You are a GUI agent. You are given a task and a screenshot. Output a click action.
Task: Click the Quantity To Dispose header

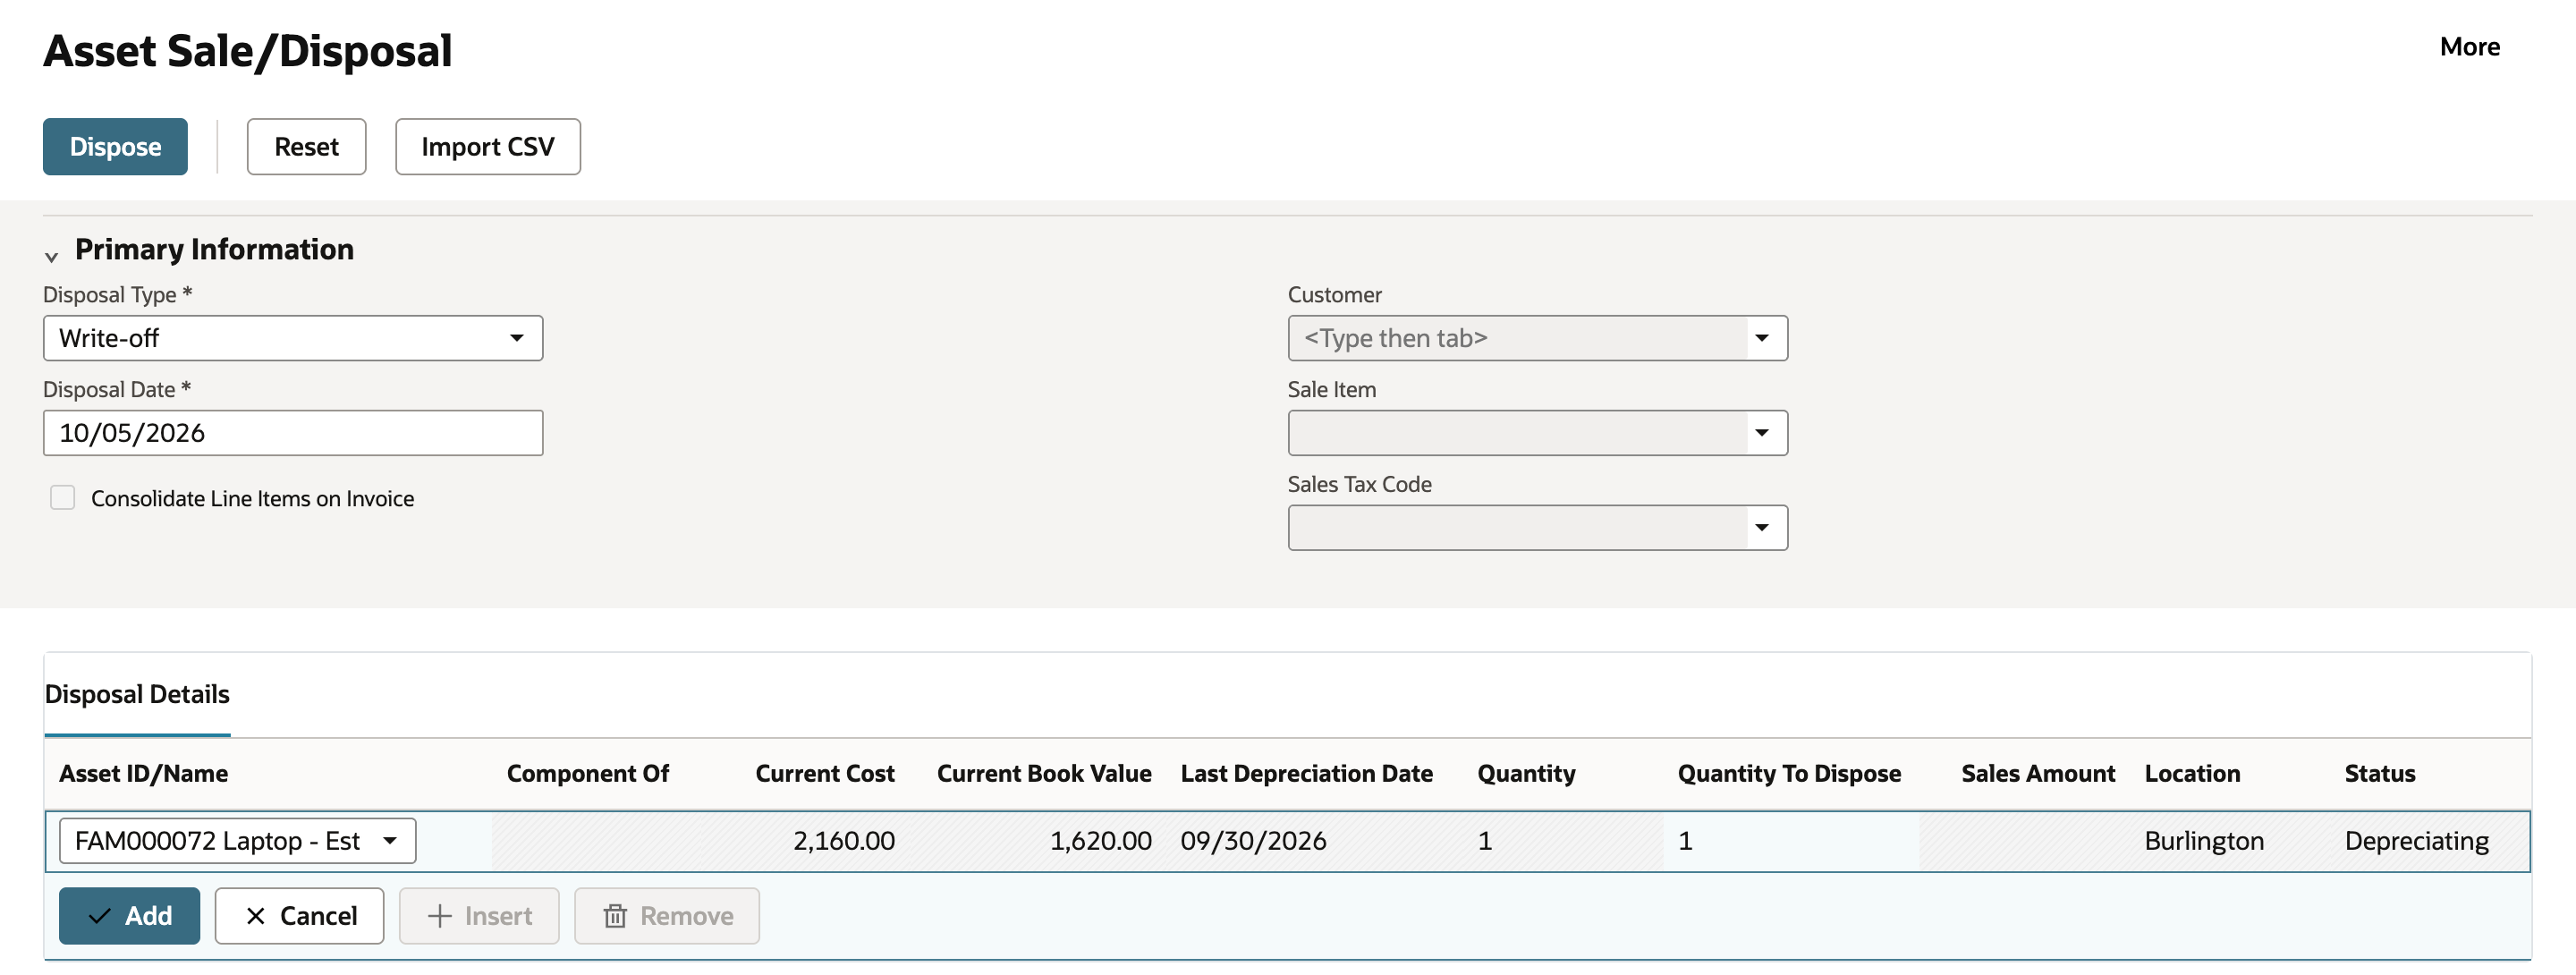[x=1789, y=774]
